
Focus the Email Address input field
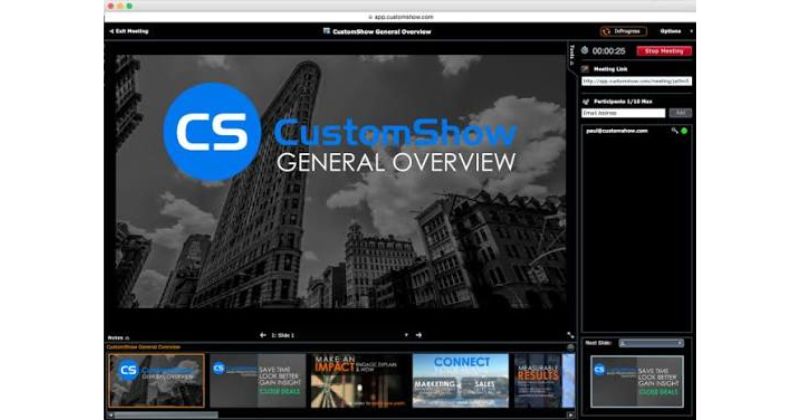pyautogui.click(x=623, y=113)
